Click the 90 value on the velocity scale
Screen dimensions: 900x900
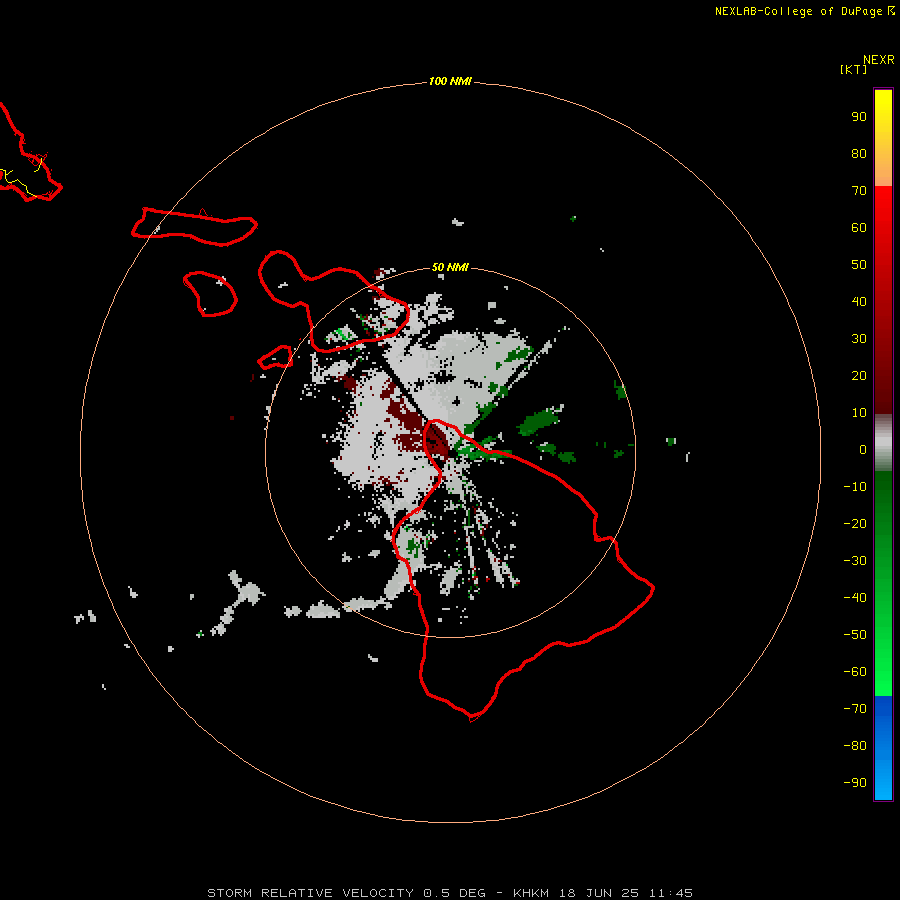tap(859, 117)
